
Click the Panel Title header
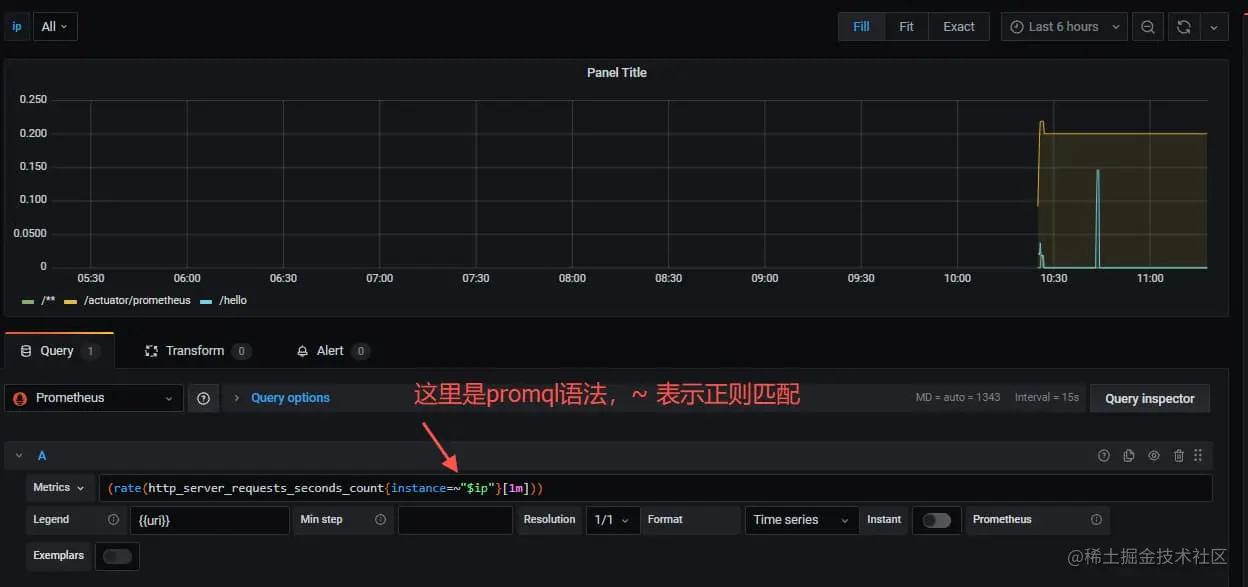click(617, 72)
